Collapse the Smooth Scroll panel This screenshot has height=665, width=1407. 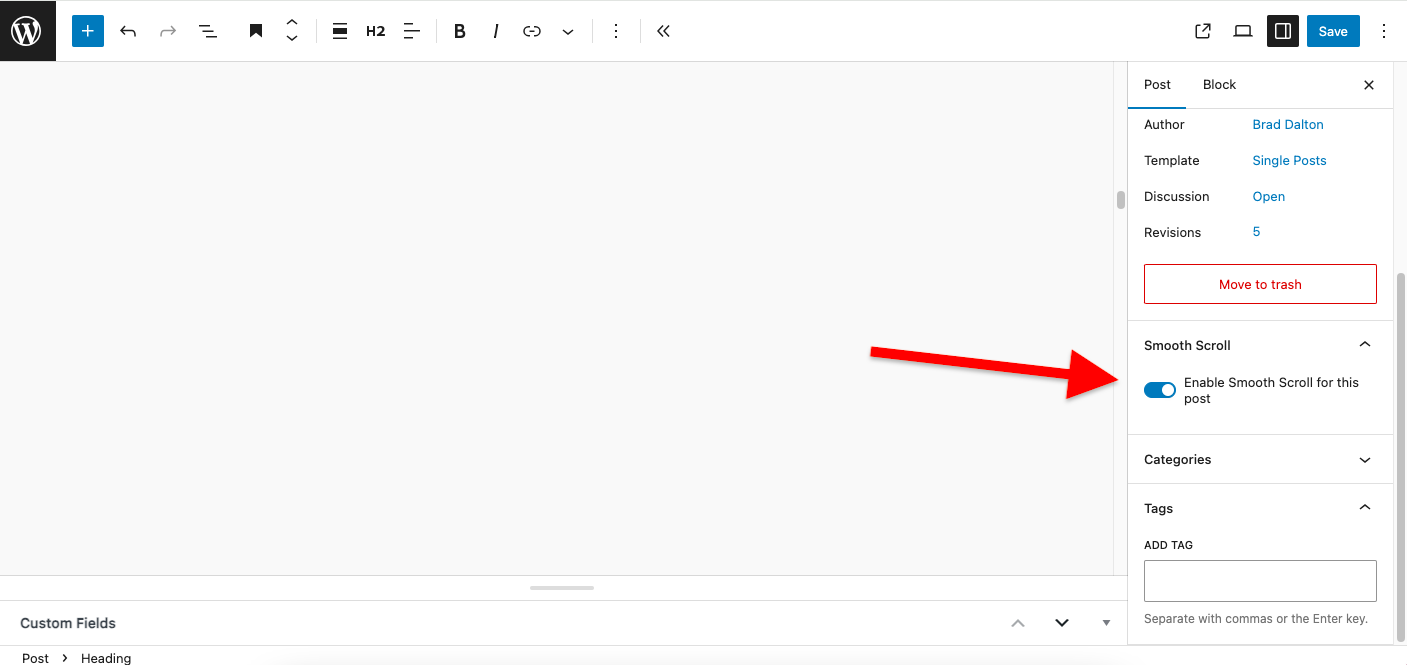pos(1365,345)
